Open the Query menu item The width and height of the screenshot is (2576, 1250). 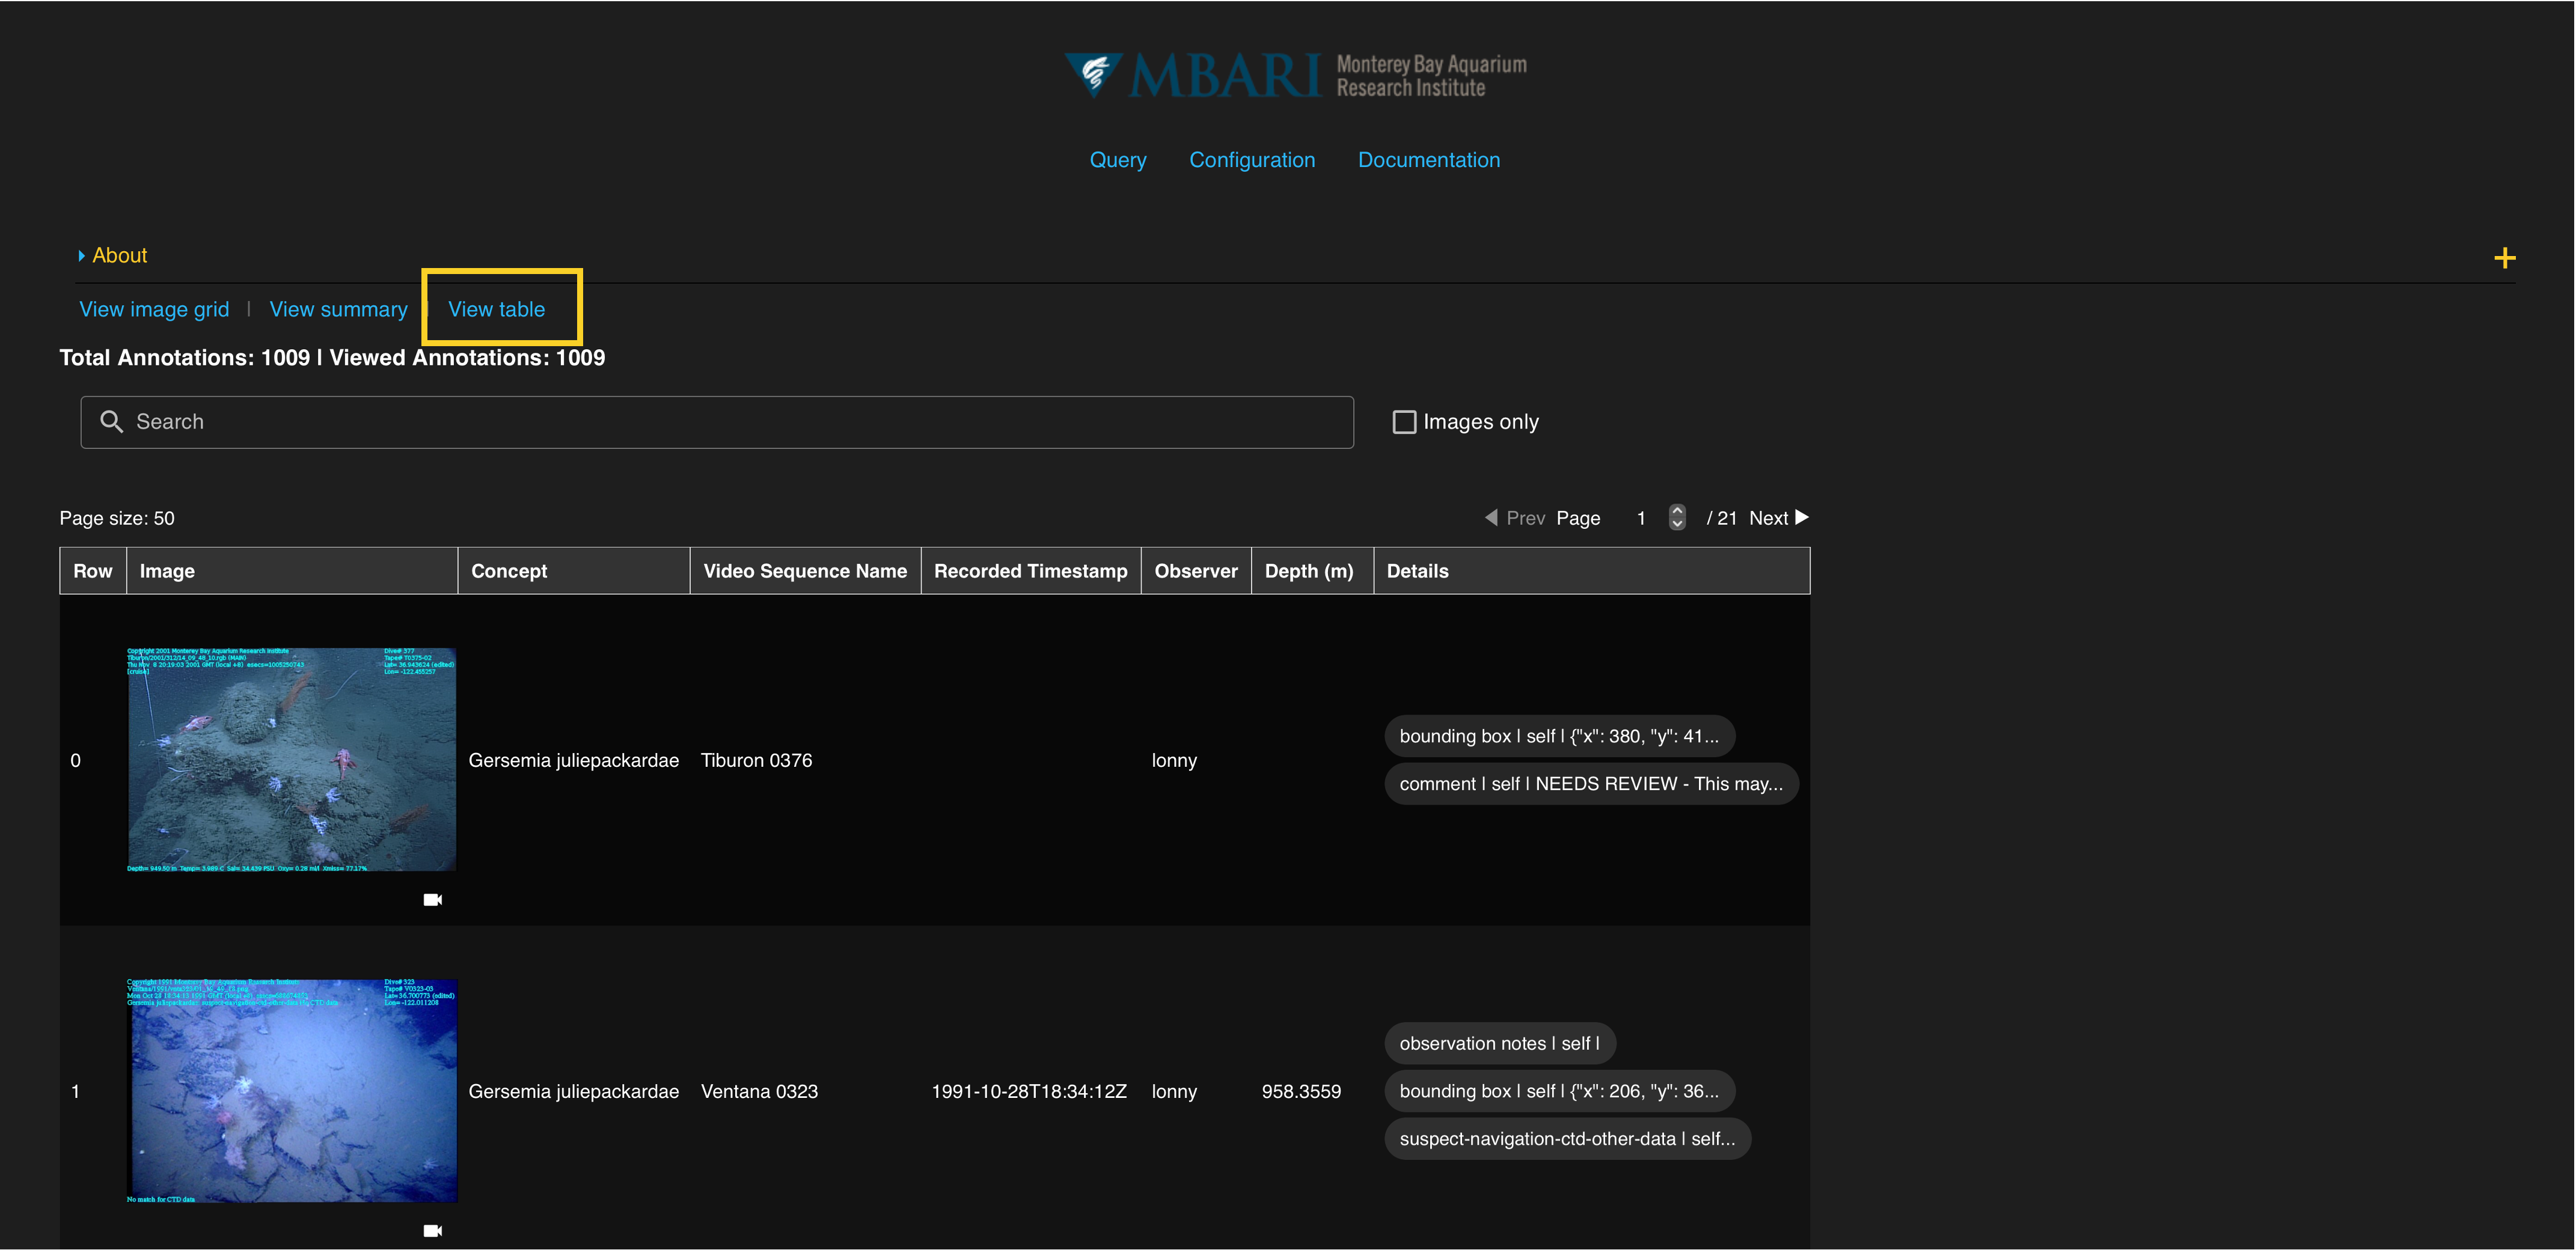pyautogui.click(x=1117, y=160)
